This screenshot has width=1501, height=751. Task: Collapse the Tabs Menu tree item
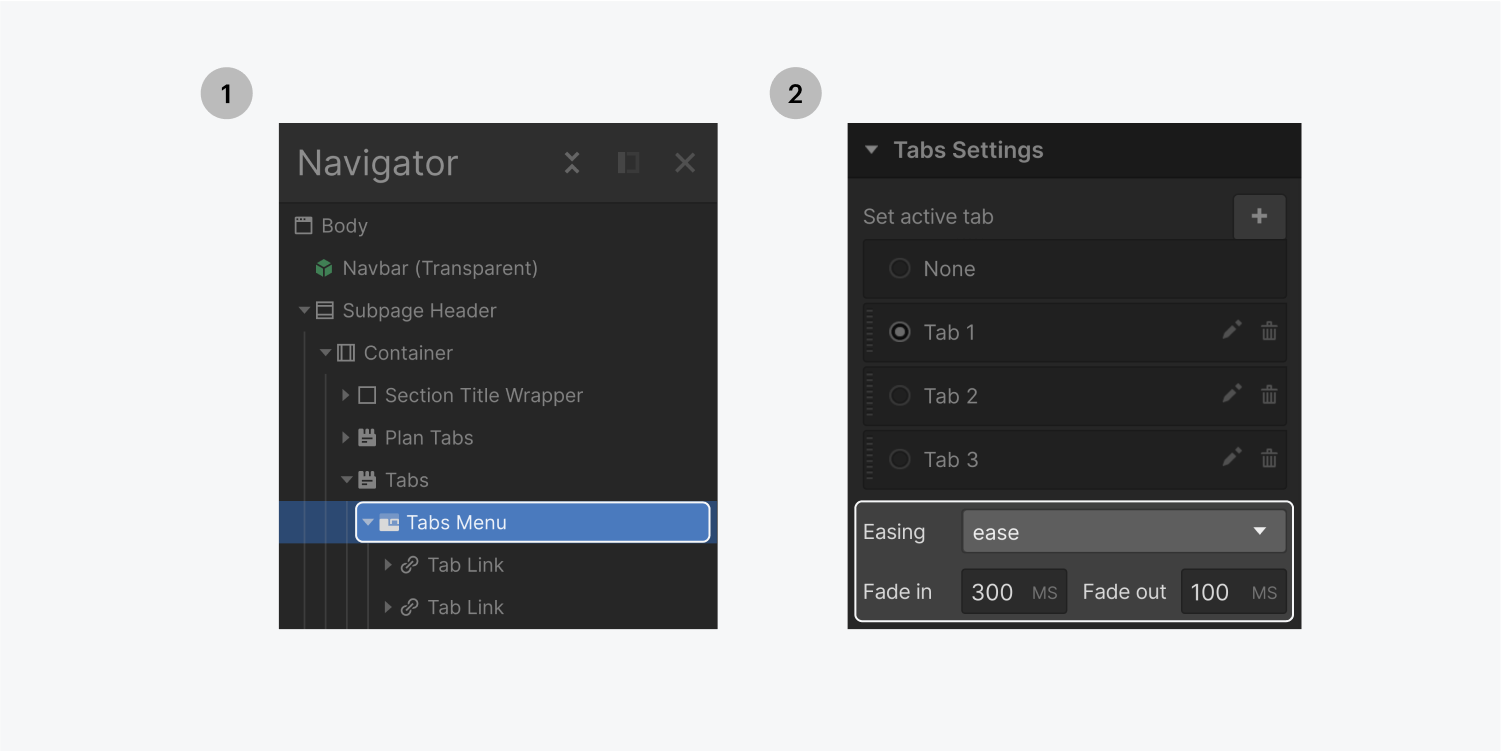tap(367, 521)
